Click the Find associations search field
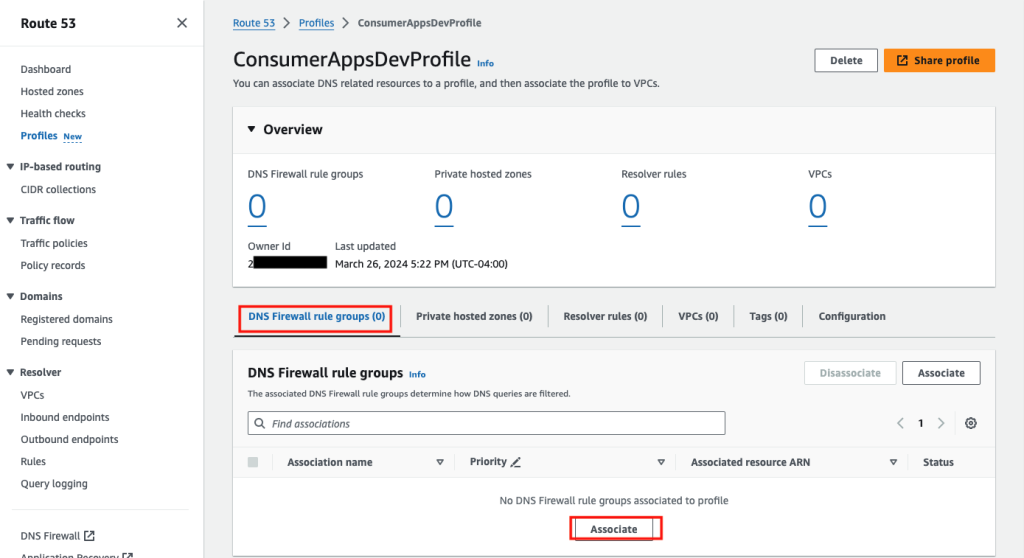Screen dimensions: 1024x558 [487, 423]
